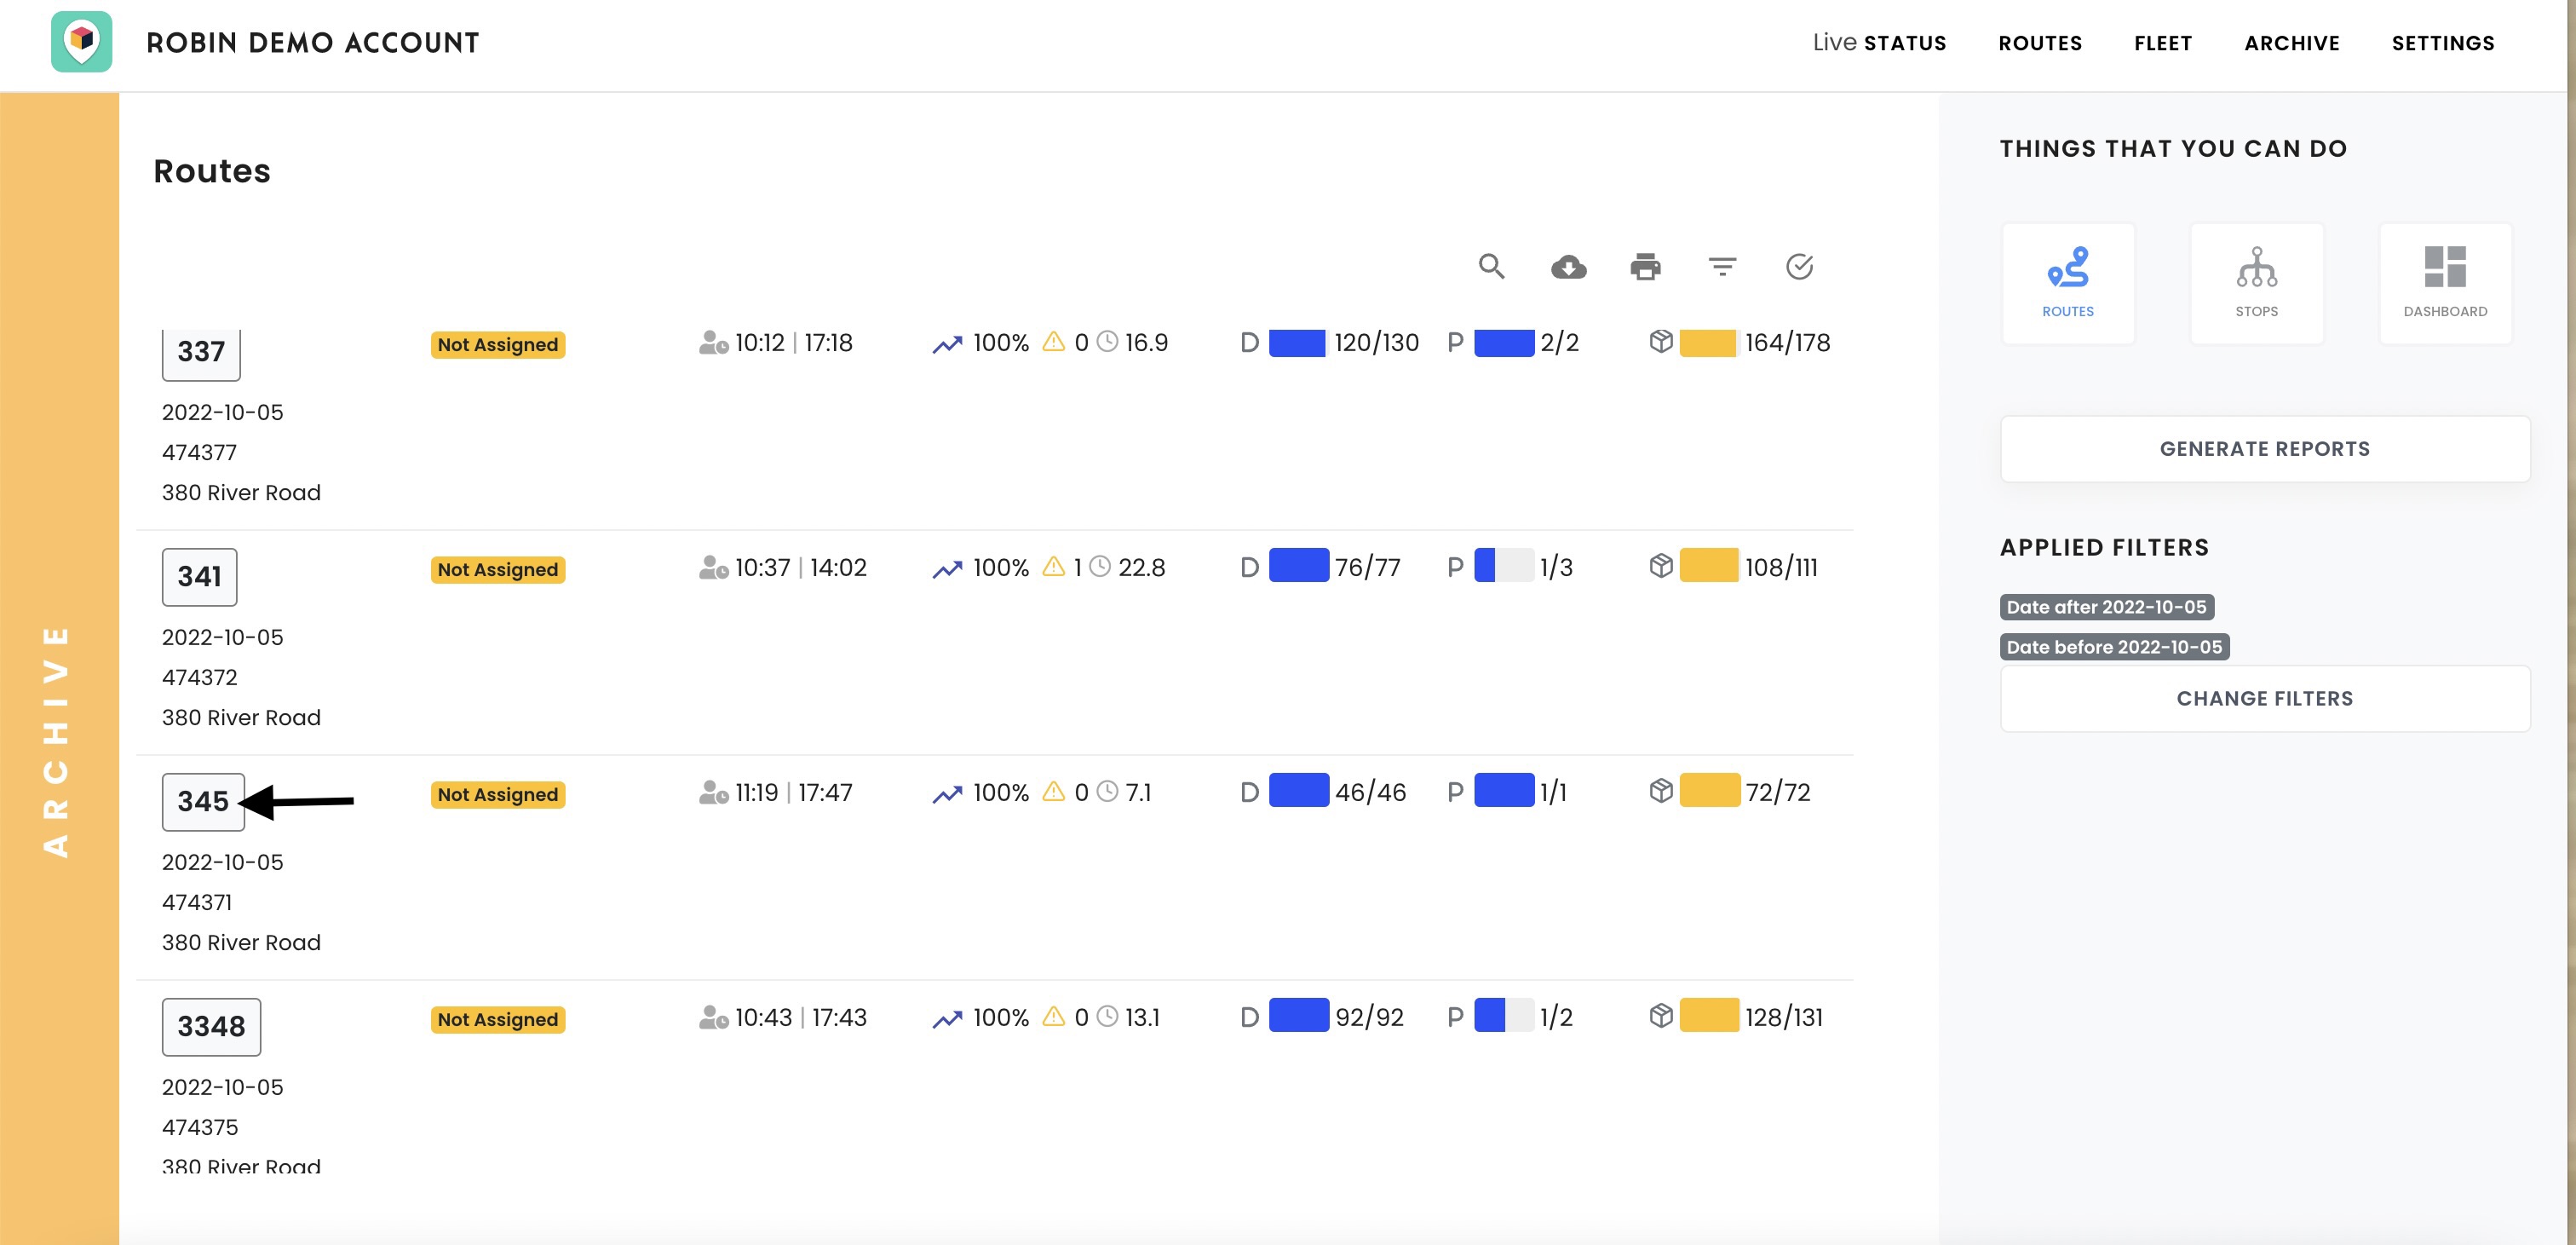Go to Live Status menu
This screenshot has height=1245, width=2576.
(1879, 43)
